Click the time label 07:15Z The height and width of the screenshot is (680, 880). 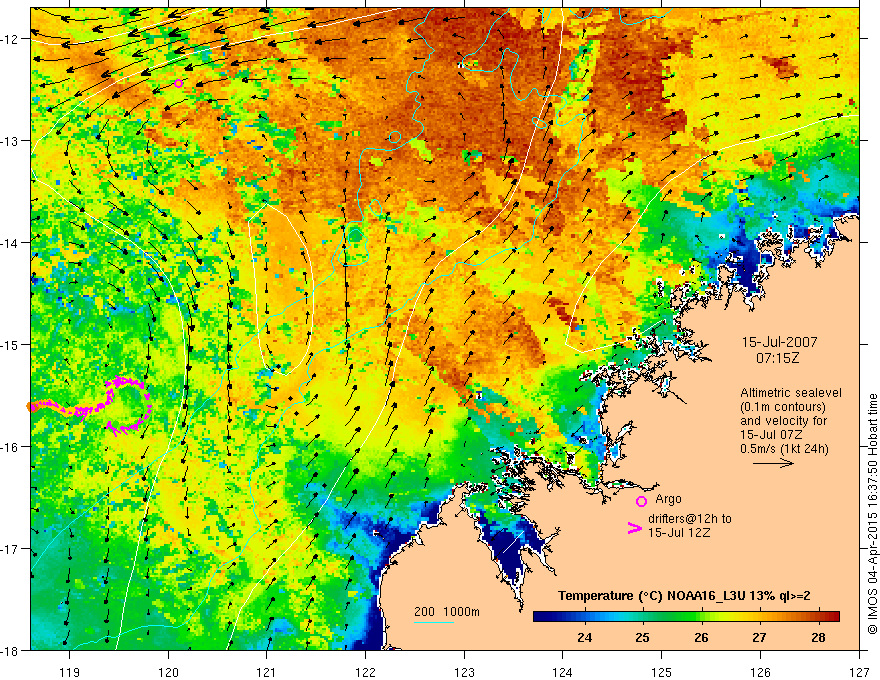tap(777, 357)
